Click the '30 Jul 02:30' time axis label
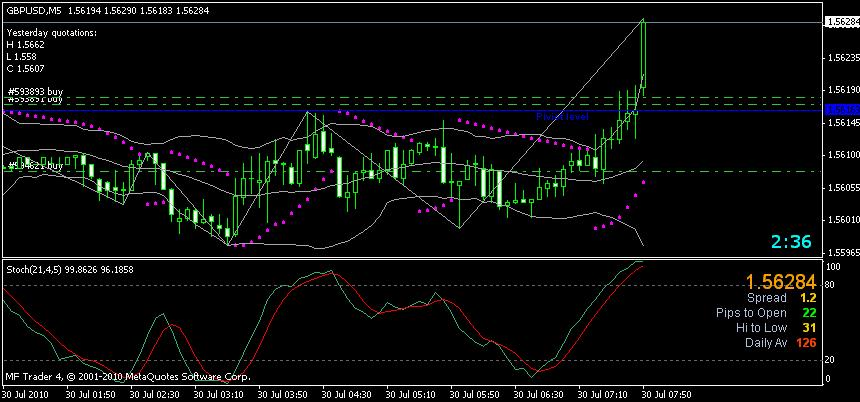This screenshot has width=860, height=402. click(154, 394)
